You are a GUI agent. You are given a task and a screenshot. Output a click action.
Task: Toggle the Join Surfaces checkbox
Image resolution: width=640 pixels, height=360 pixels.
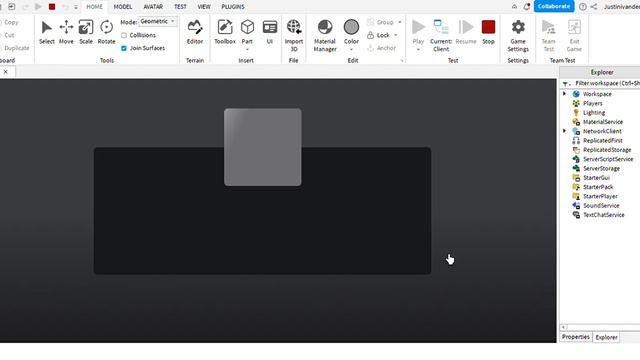124,48
